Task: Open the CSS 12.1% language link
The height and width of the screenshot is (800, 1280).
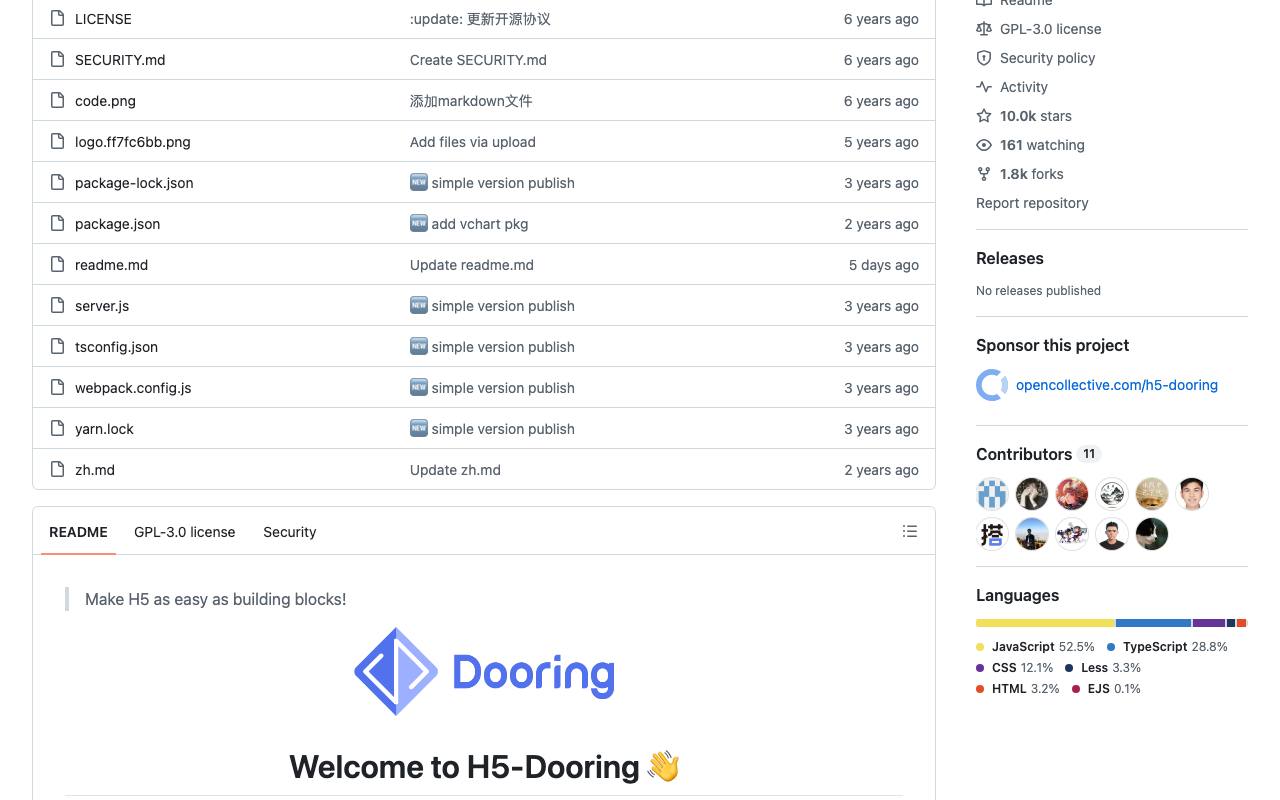Action: (x=1014, y=668)
